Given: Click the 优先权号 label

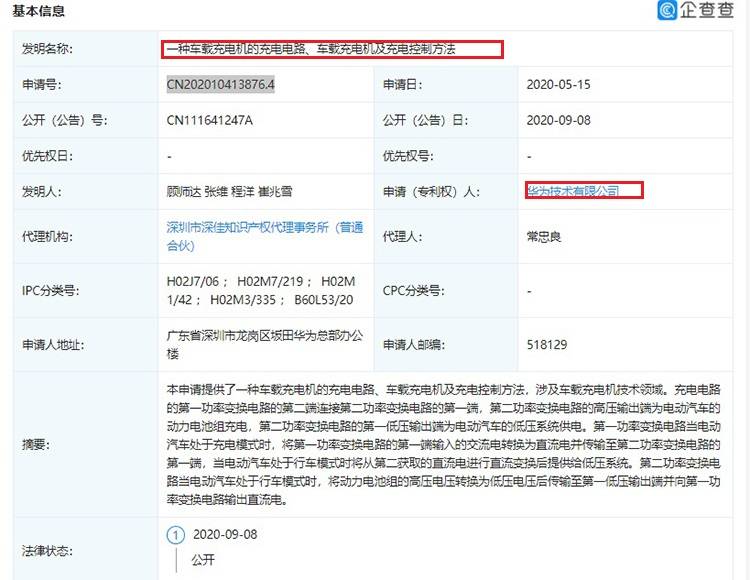Looking at the screenshot, I should click(408, 156).
